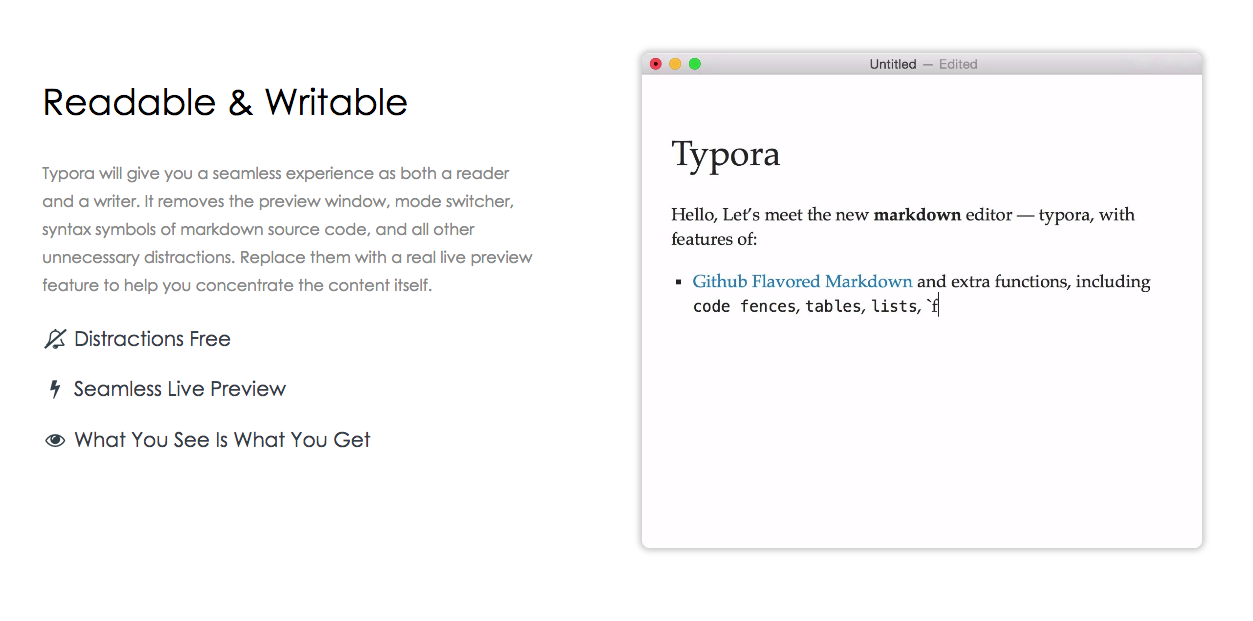This screenshot has height=621, width=1253.
Task: Click the bold word markdown in editor
Action: coord(917,215)
